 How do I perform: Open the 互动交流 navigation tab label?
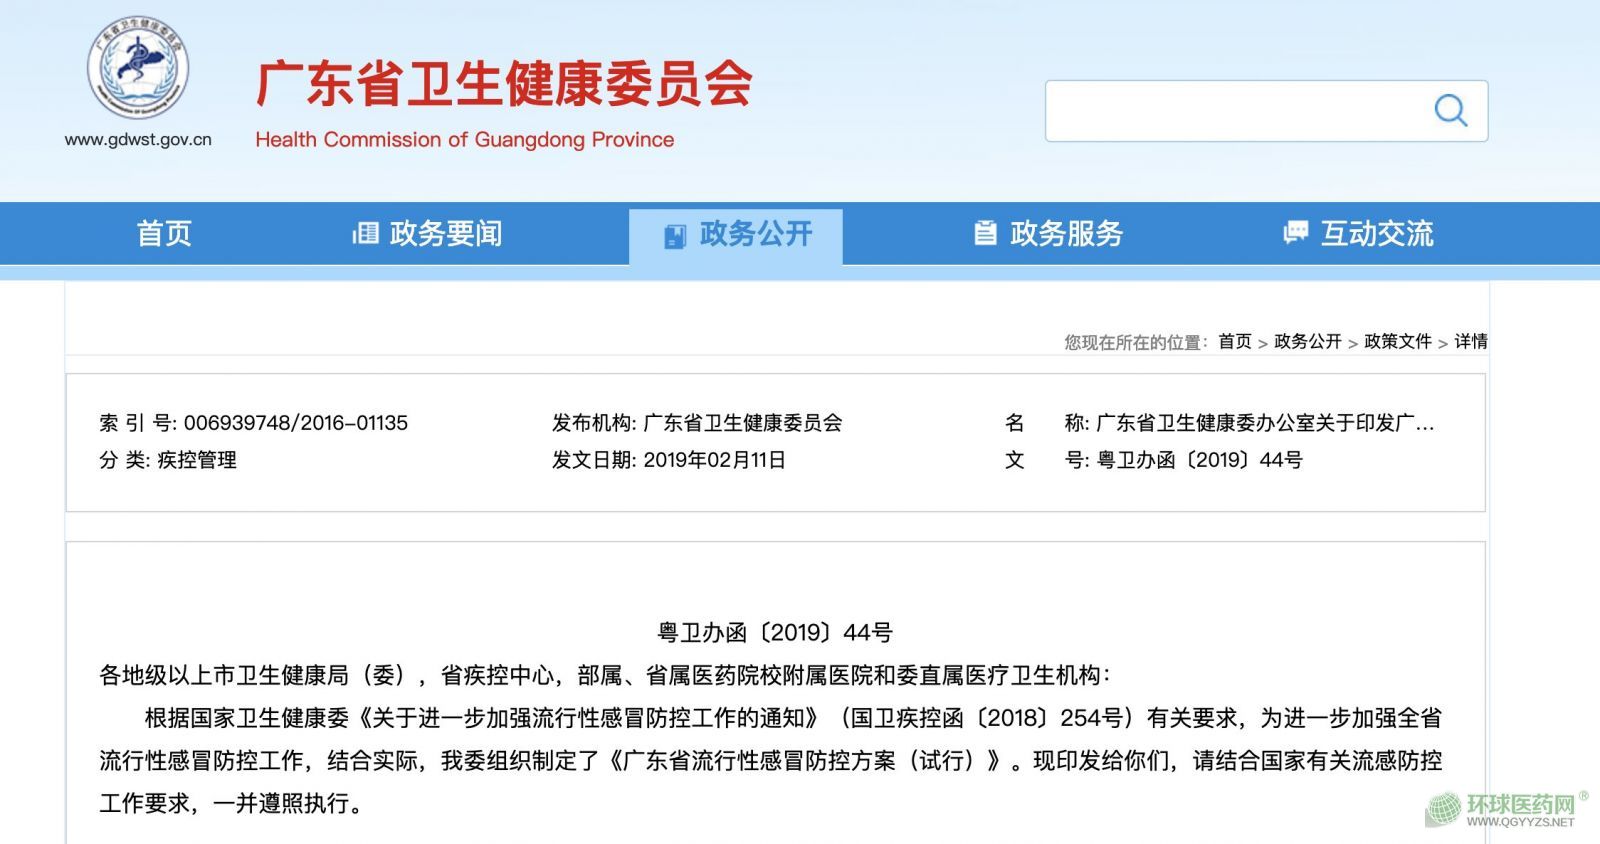(x=1377, y=233)
